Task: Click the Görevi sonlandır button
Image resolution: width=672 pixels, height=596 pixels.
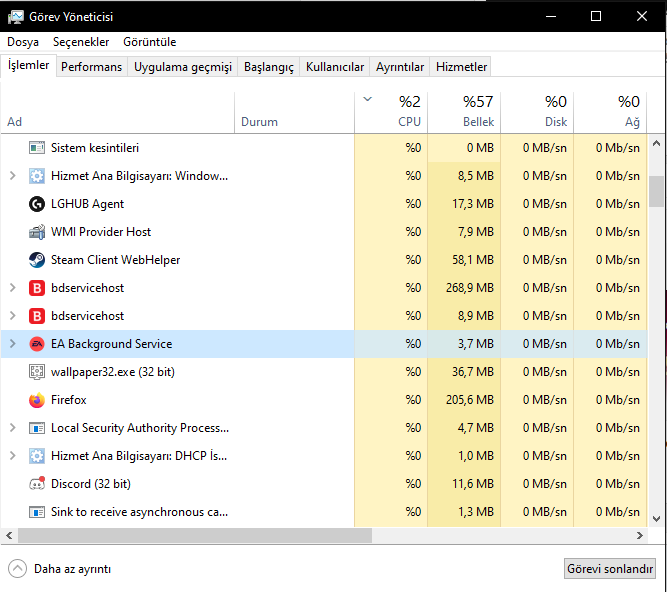Action: (610, 569)
